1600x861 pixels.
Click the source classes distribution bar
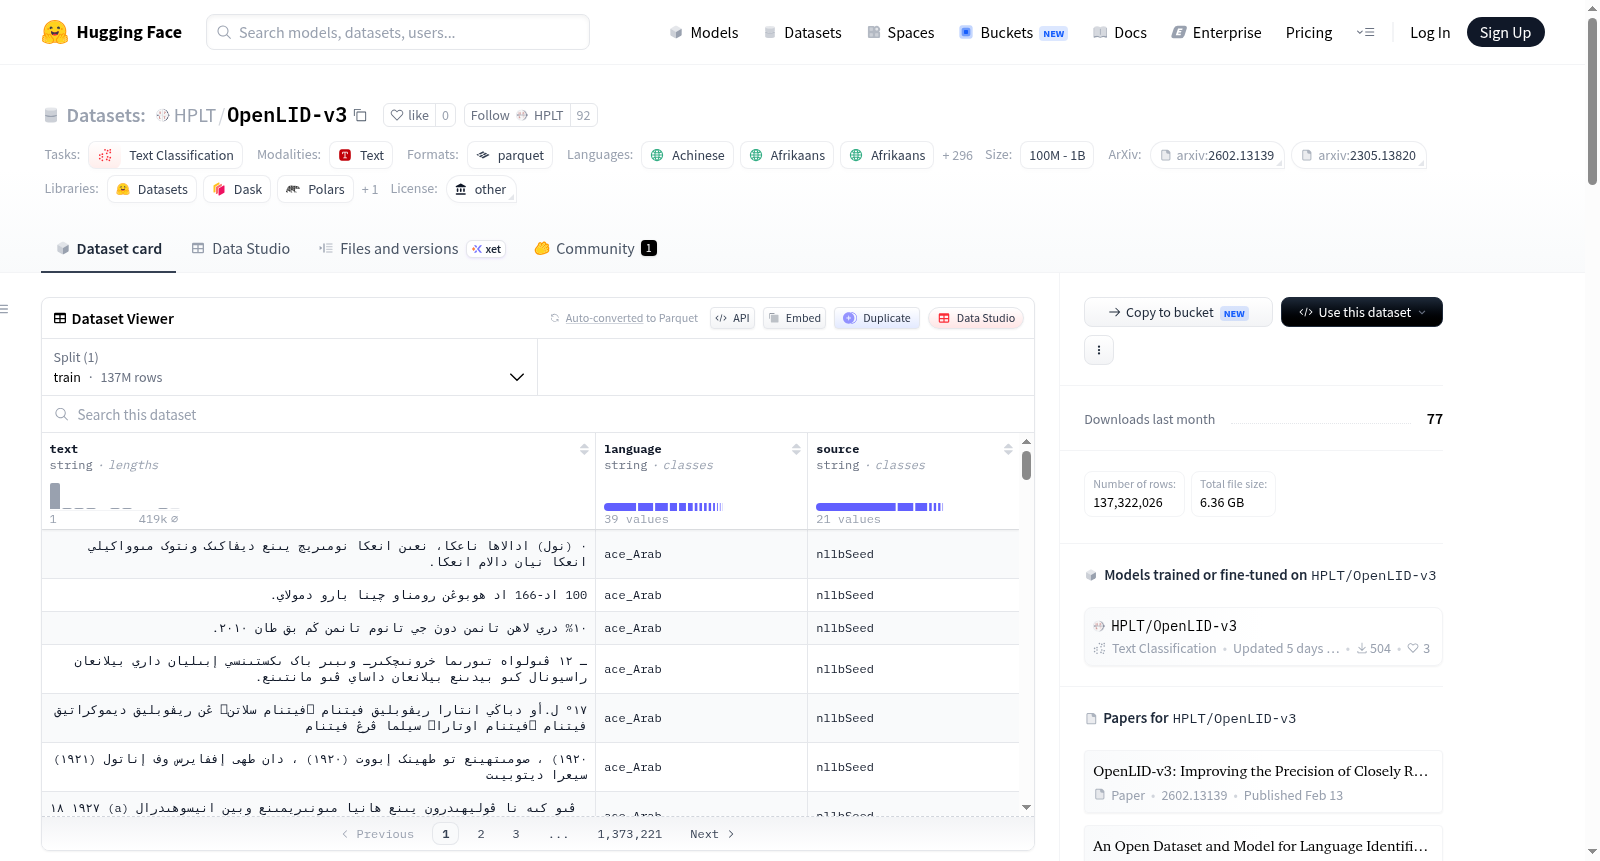[879, 507]
